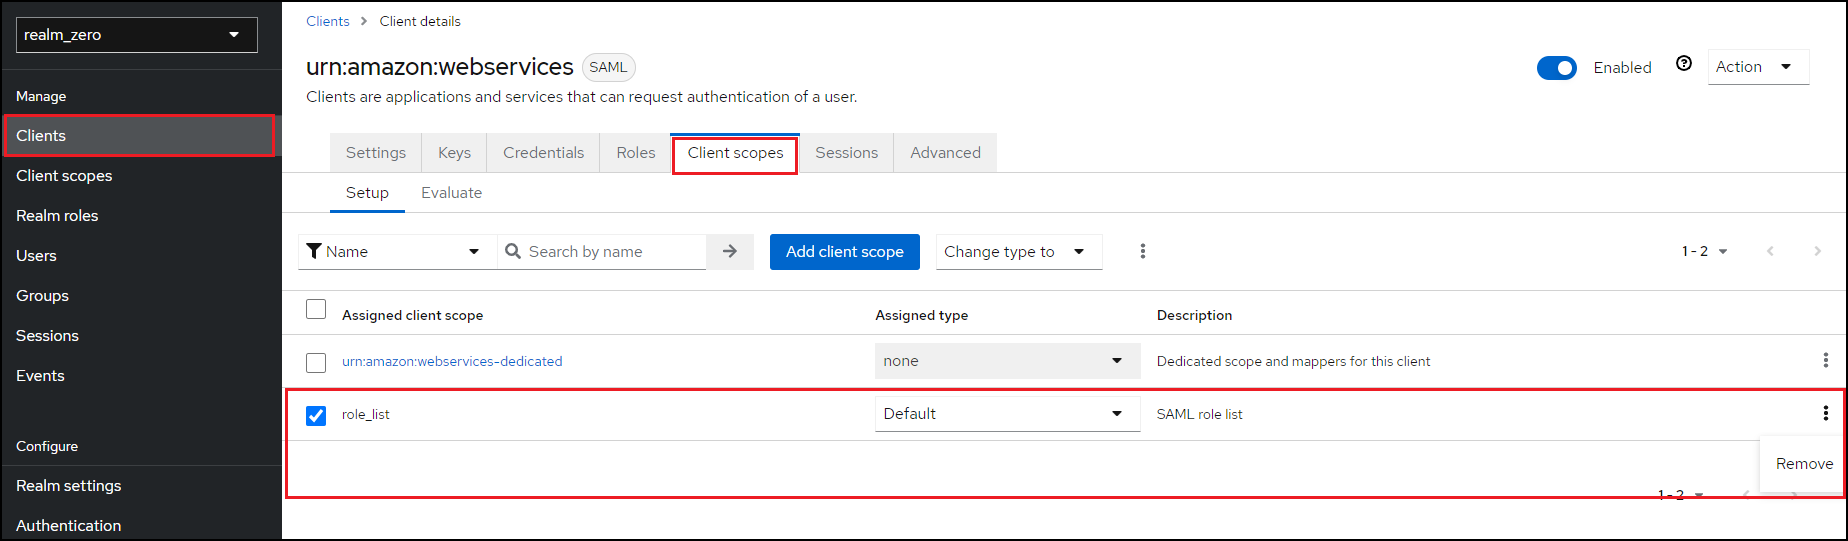Click the role_list scope name
1848x541 pixels.
point(366,414)
